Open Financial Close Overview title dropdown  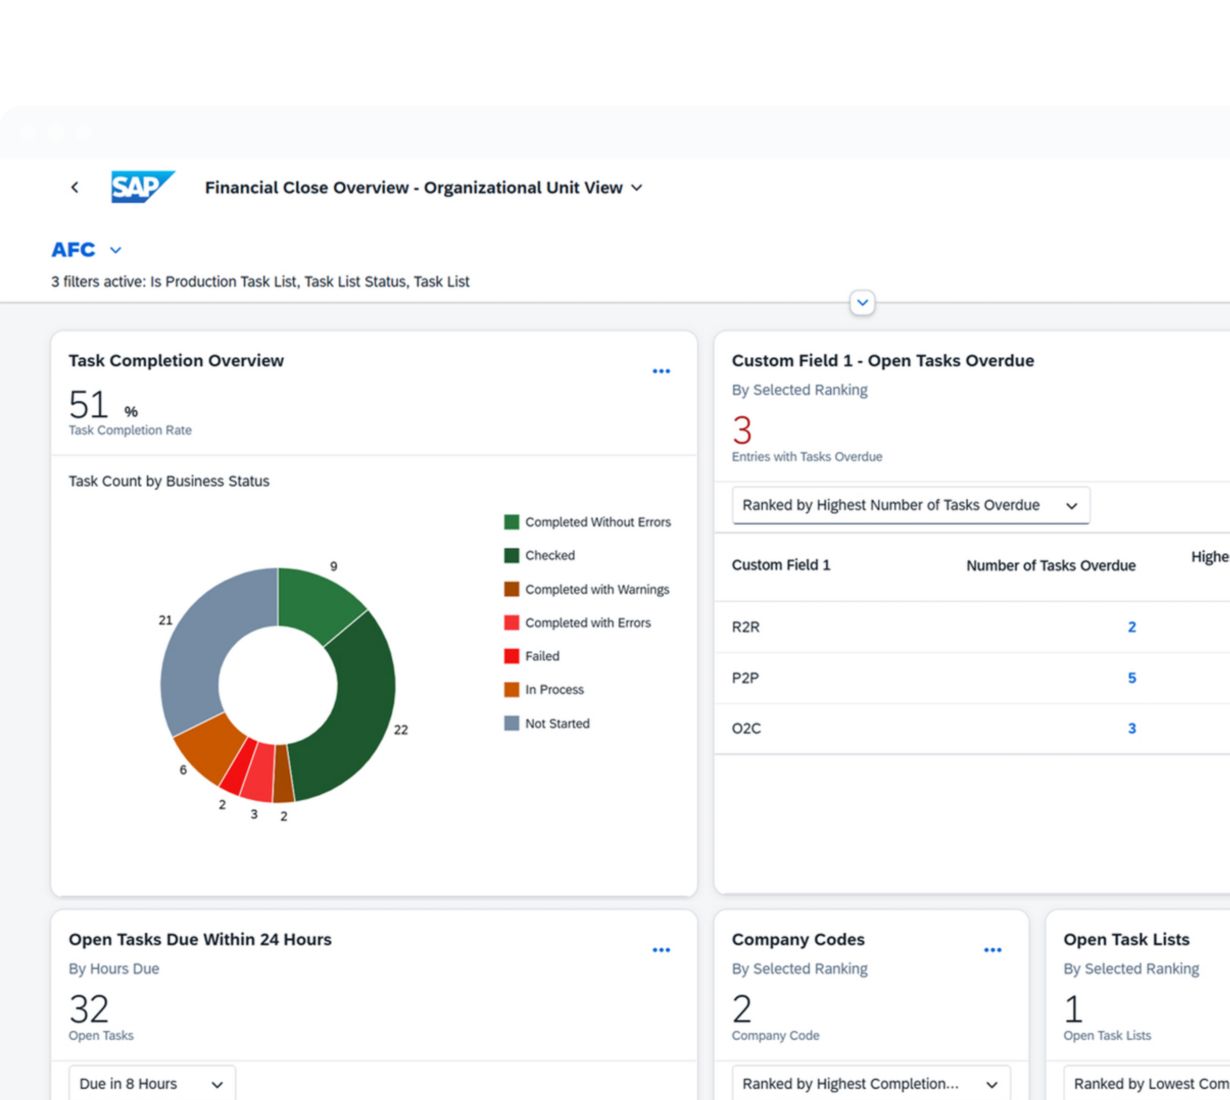[637, 188]
